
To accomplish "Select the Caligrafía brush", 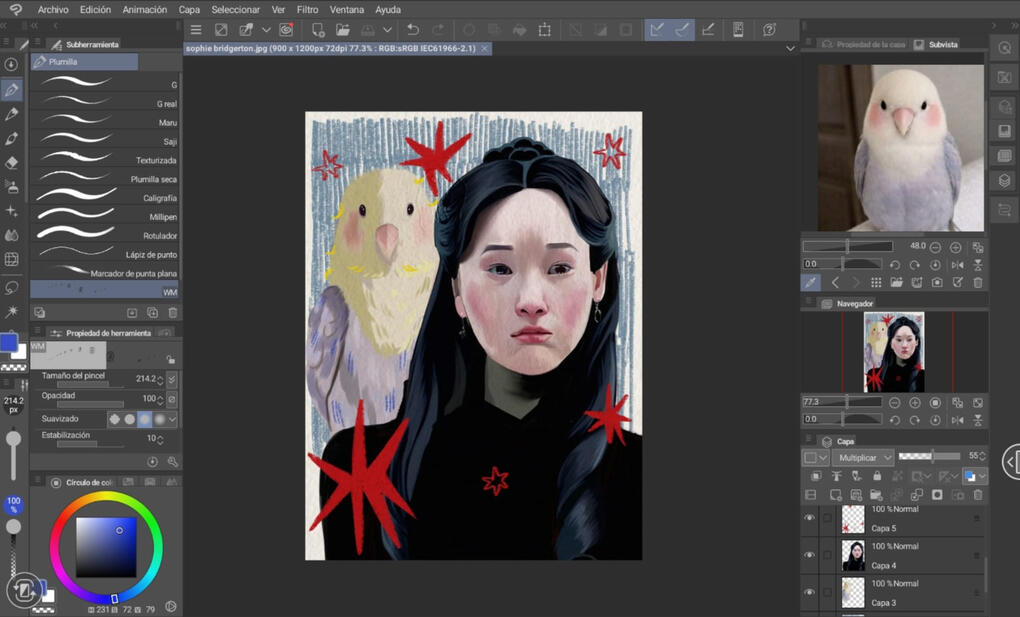I will 105,198.
